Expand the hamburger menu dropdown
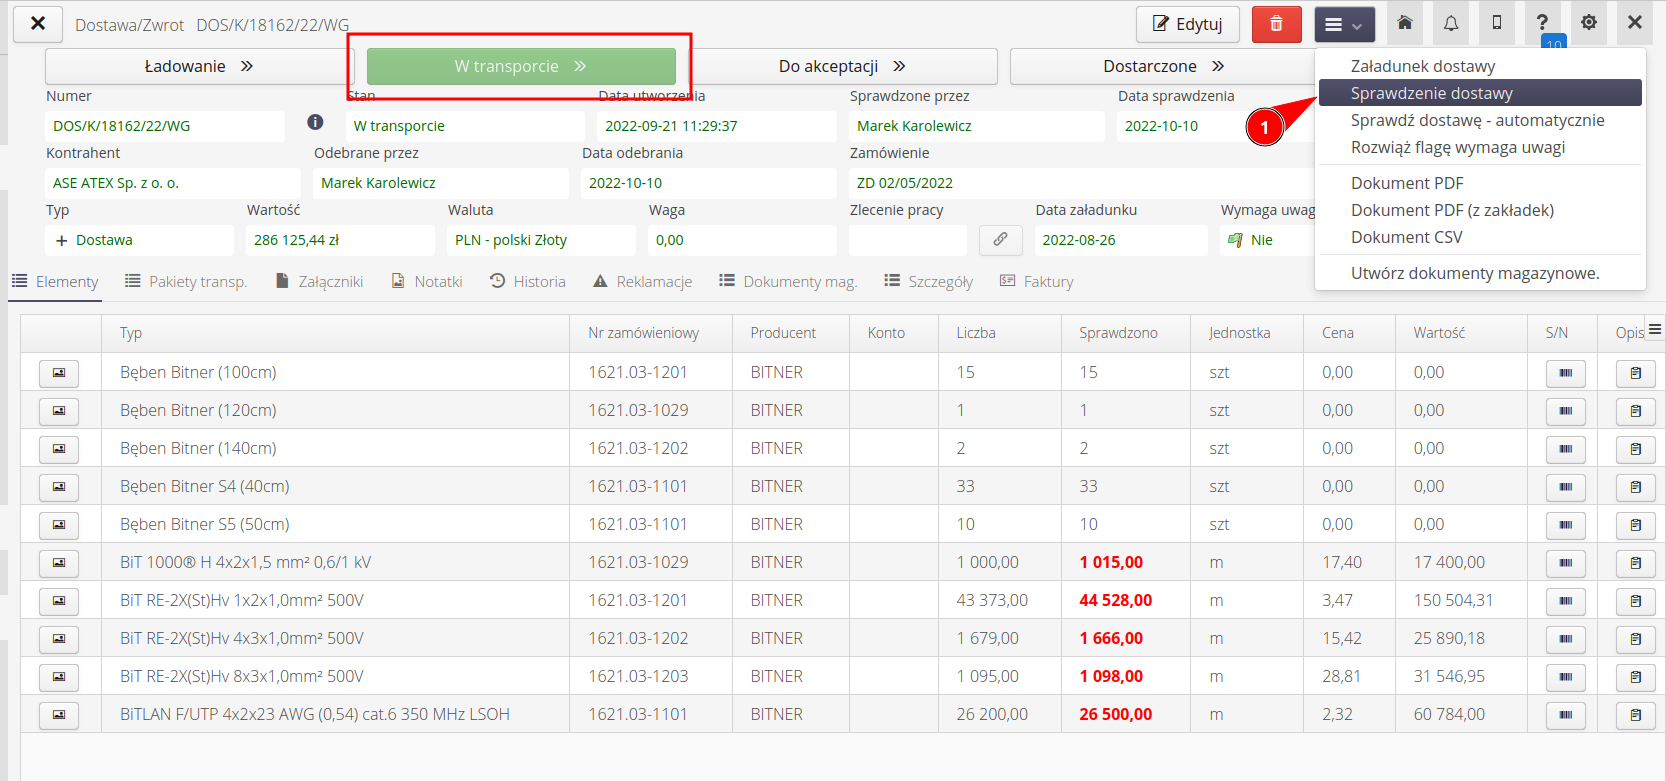The height and width of the screenshot is (781, 1666). 1344,24
